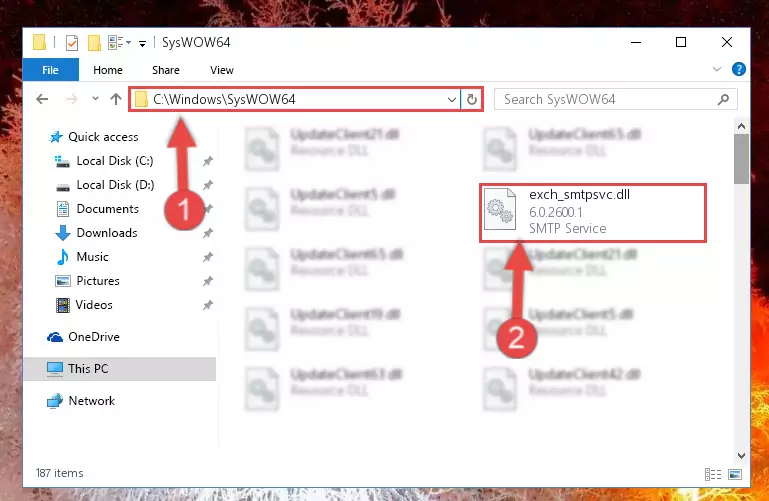Click the Quick access star icon
The width and height of the screenshot is (769, 501).
(56, 137)
